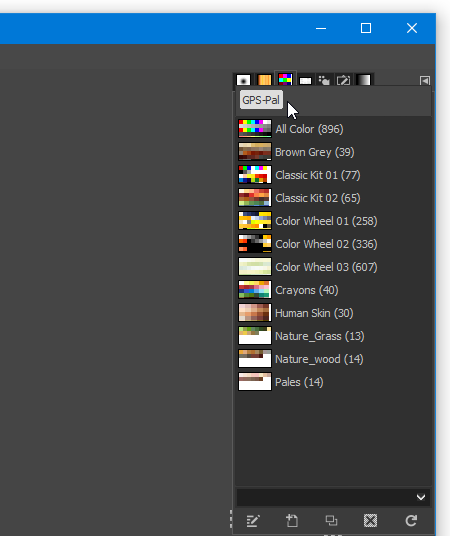Viewport: 450px width, 536px height.
Task: Select the Palettes tab icon
Action: (x=285, y=80)
